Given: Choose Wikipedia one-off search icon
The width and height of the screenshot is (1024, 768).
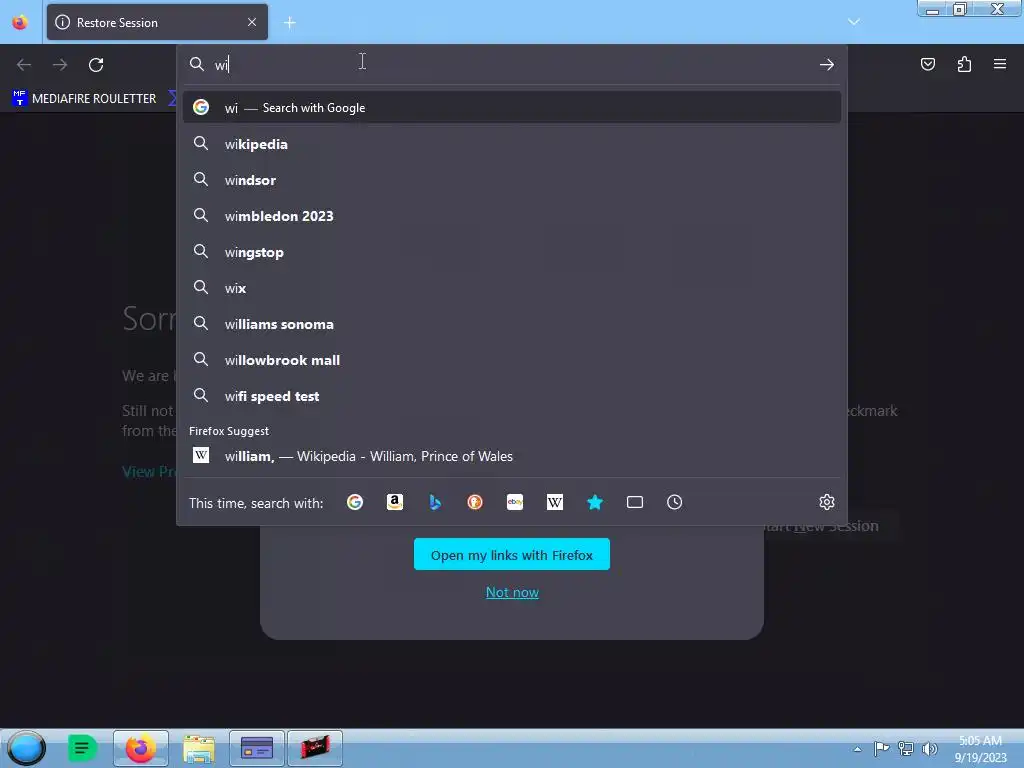Looking at the screenshot, I should click(554, 502).
